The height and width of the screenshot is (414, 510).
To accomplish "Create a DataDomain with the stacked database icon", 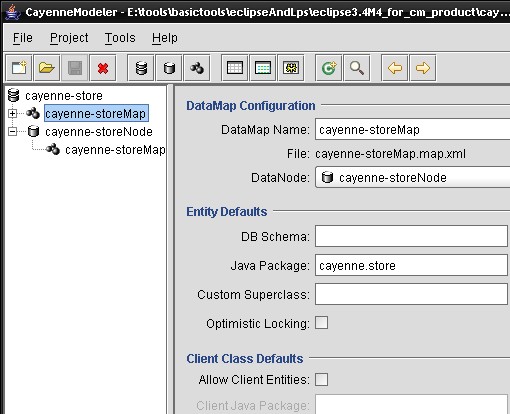I will coord(141,68).
